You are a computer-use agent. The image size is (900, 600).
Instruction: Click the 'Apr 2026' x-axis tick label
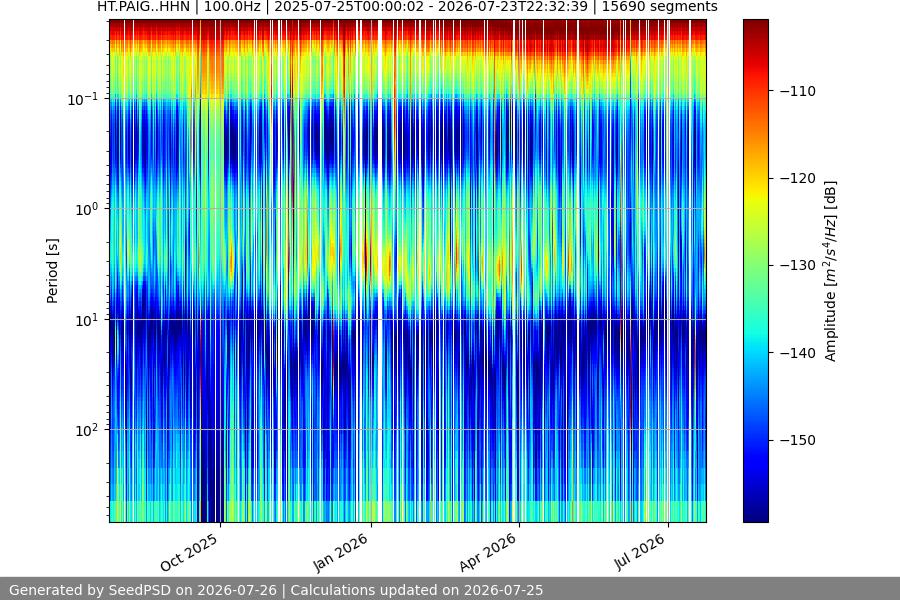(488, 552)
